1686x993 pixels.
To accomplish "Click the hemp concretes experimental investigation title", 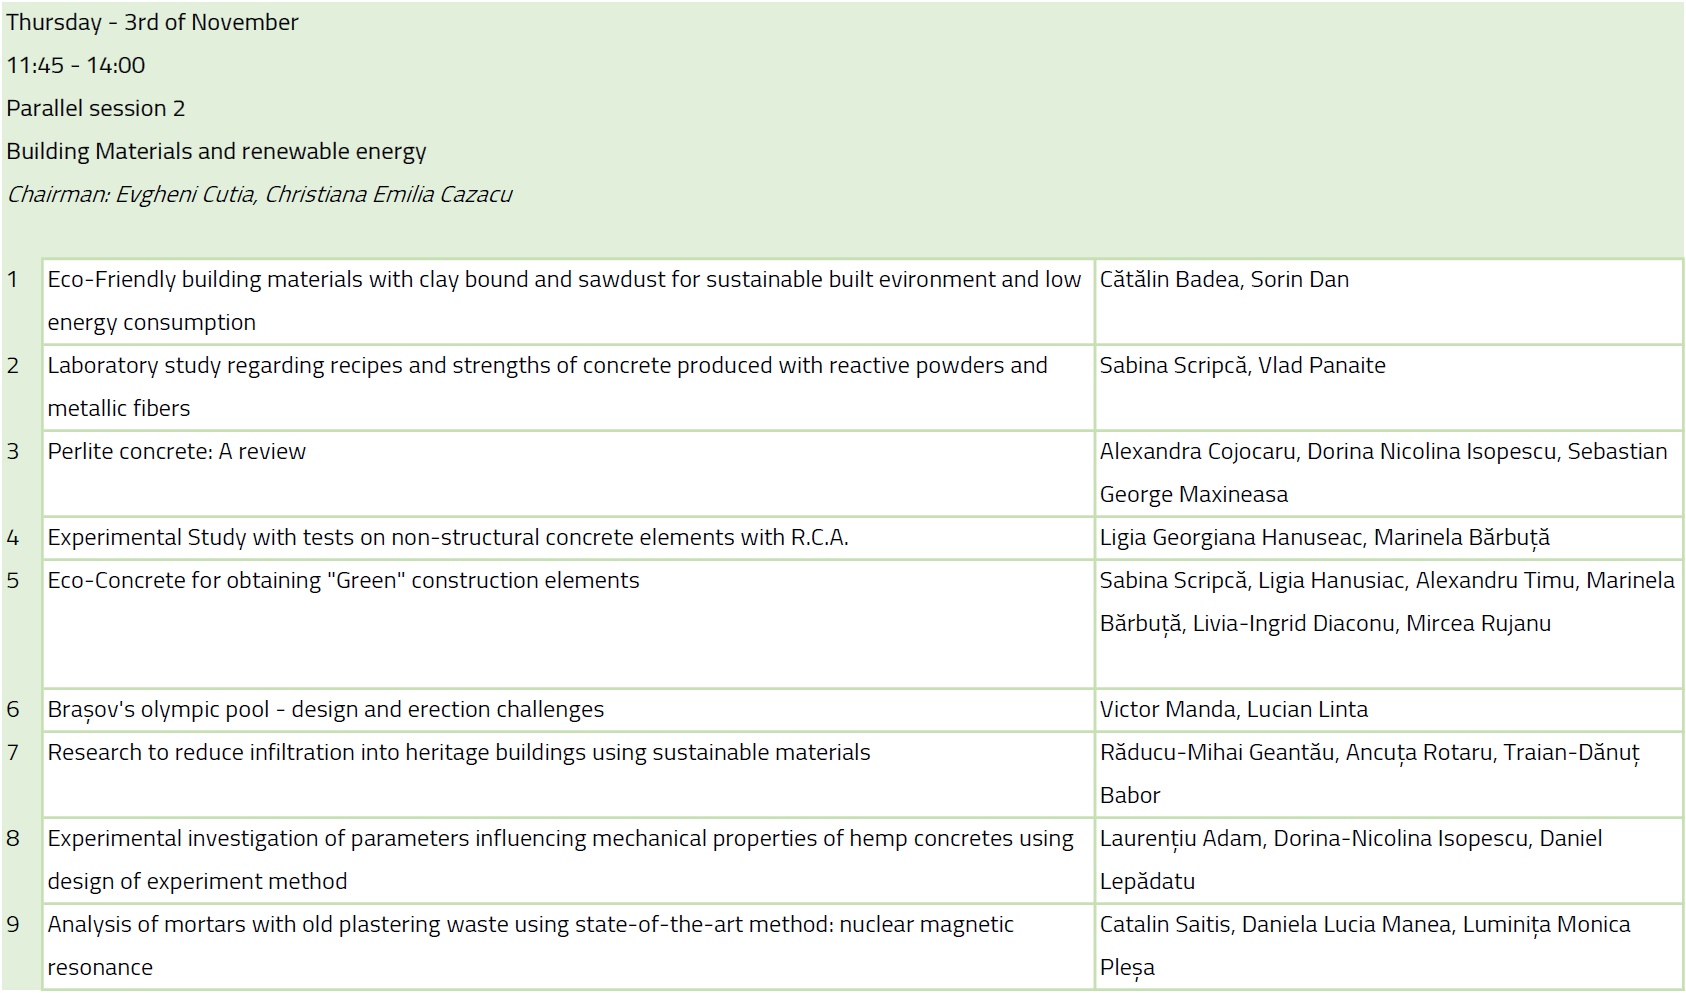I will pos(560,839).
